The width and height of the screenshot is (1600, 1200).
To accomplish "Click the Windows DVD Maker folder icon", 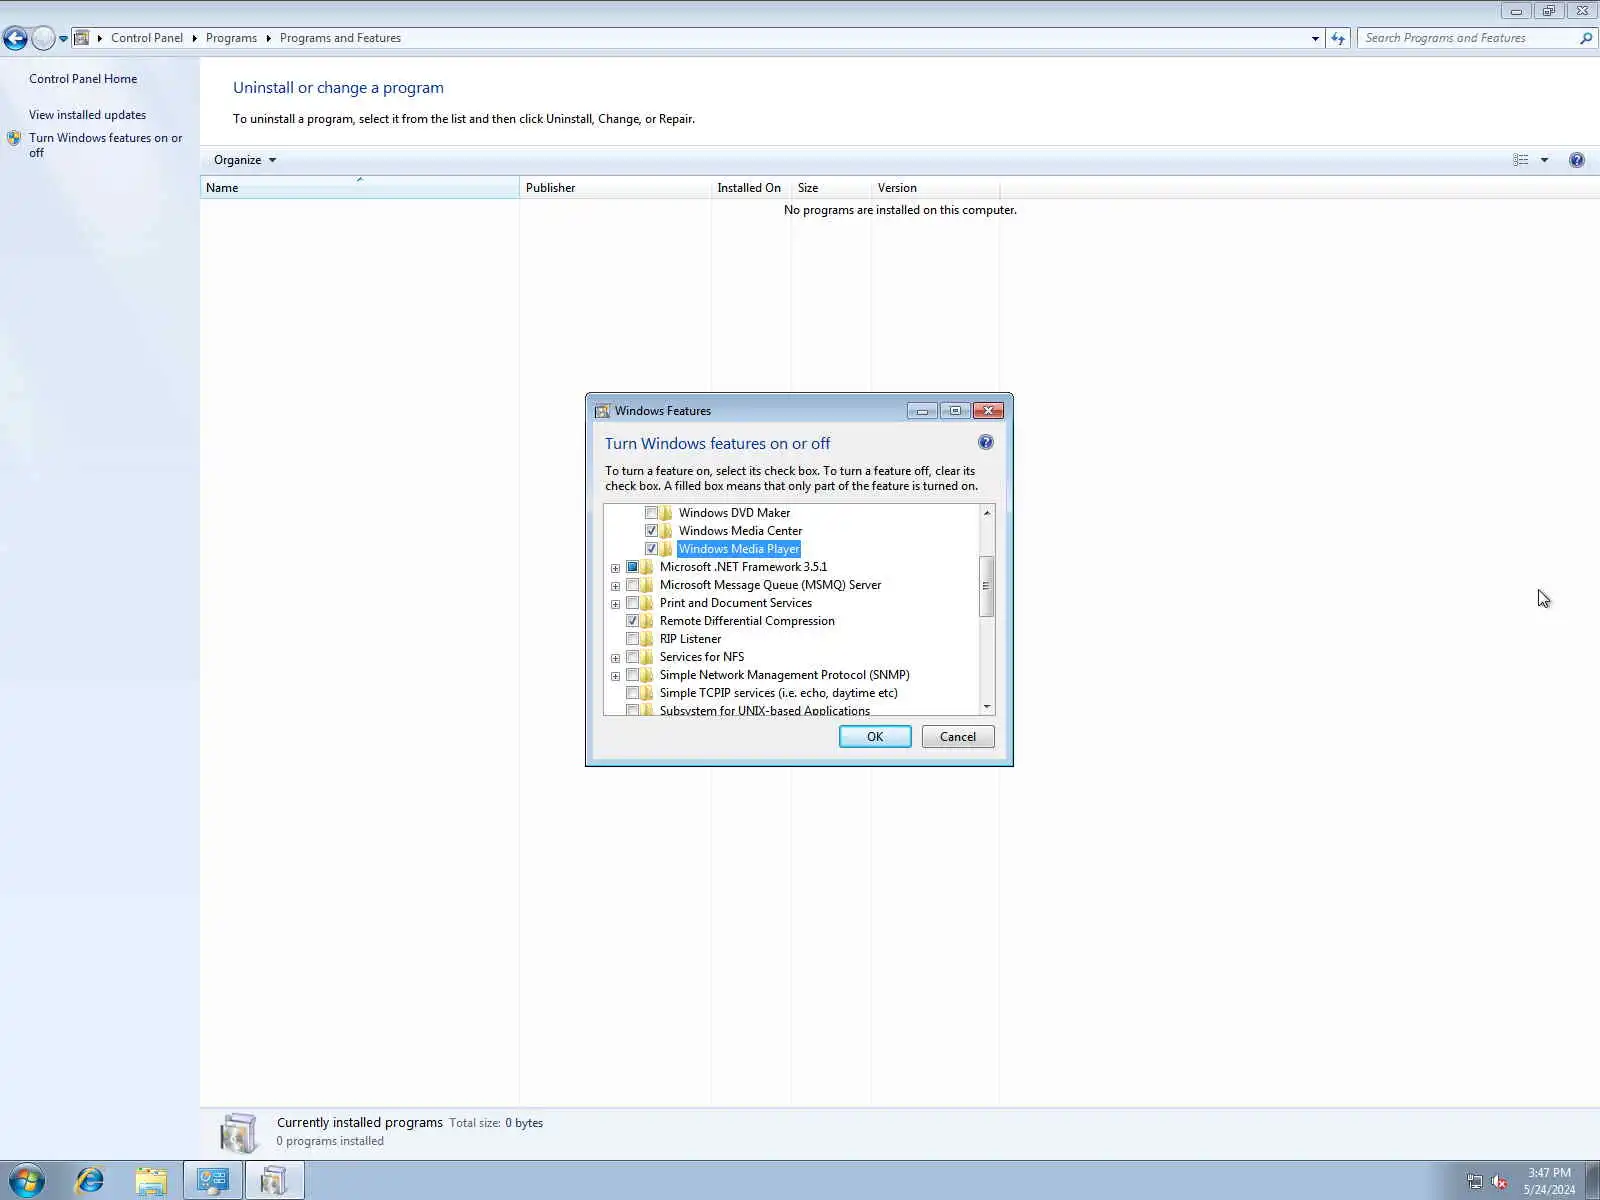I will pos(667,513).
